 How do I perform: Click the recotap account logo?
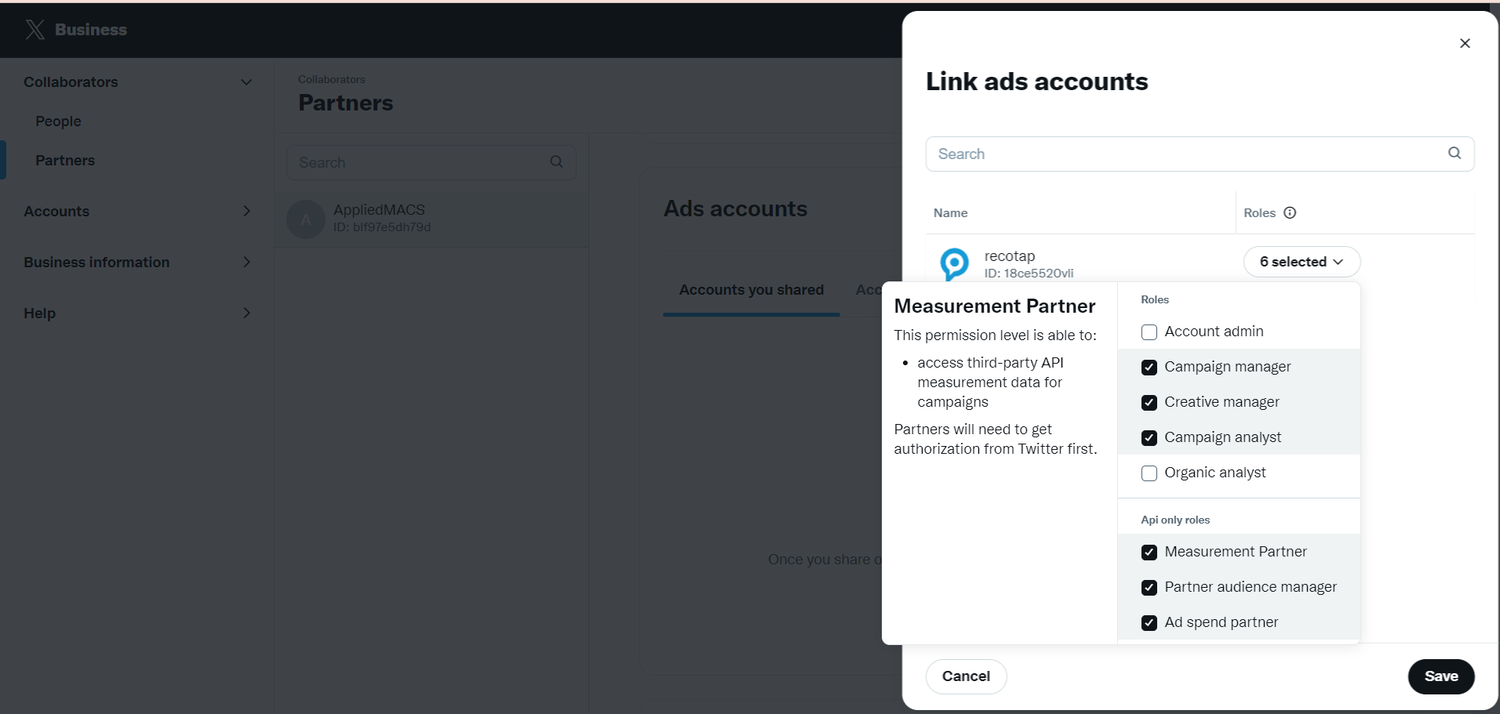click(x=955, y=264)
